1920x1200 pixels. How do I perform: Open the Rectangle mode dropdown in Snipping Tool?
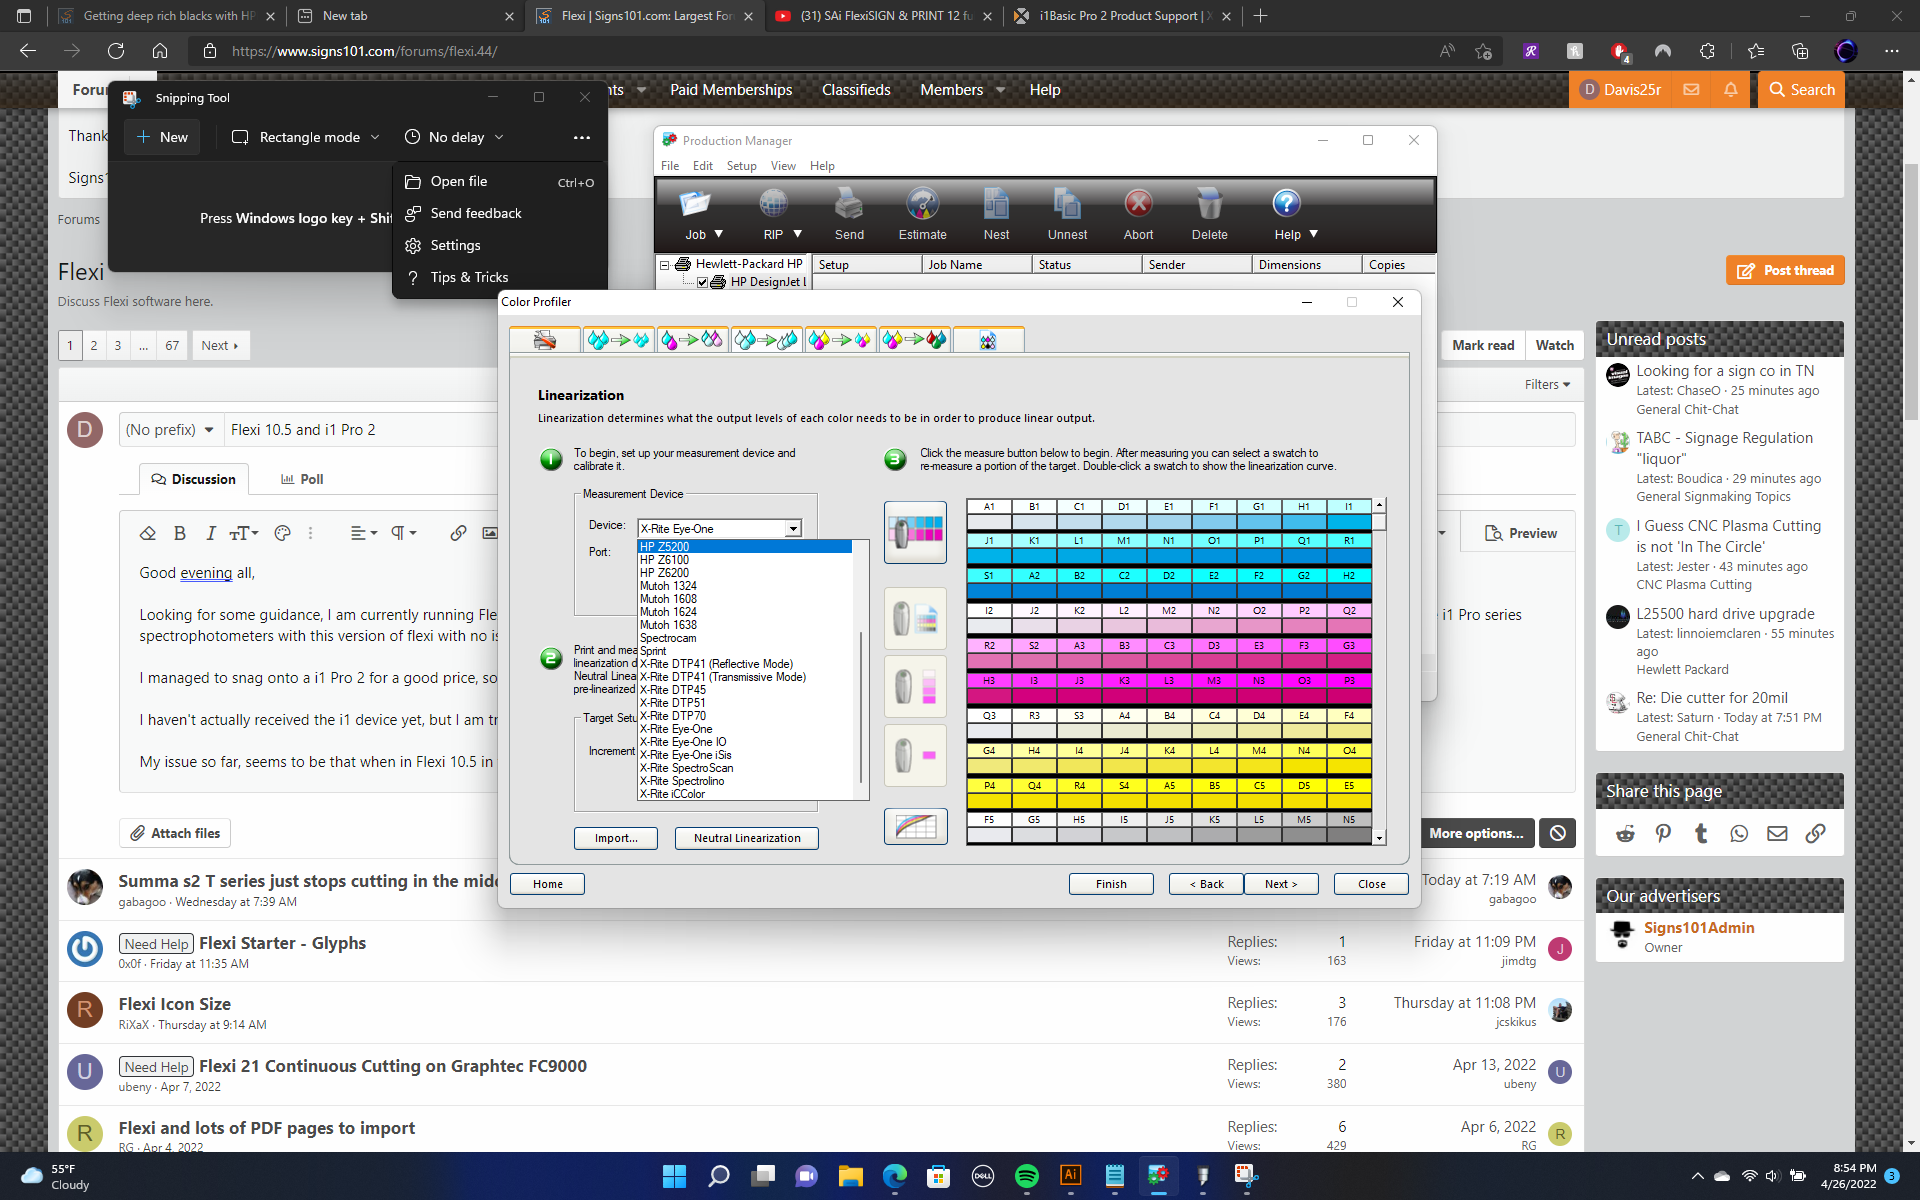coord(306,137)
